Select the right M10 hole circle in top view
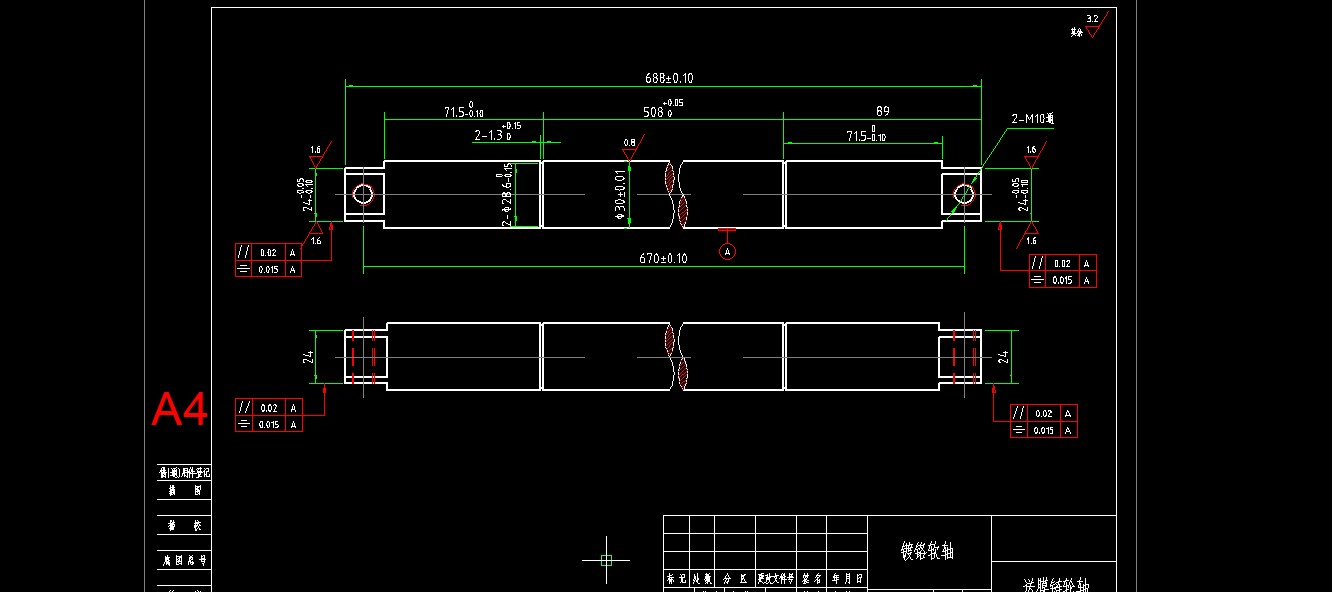Image resolution: width=1332 pixels, height=592 pixels. [964, 194]
